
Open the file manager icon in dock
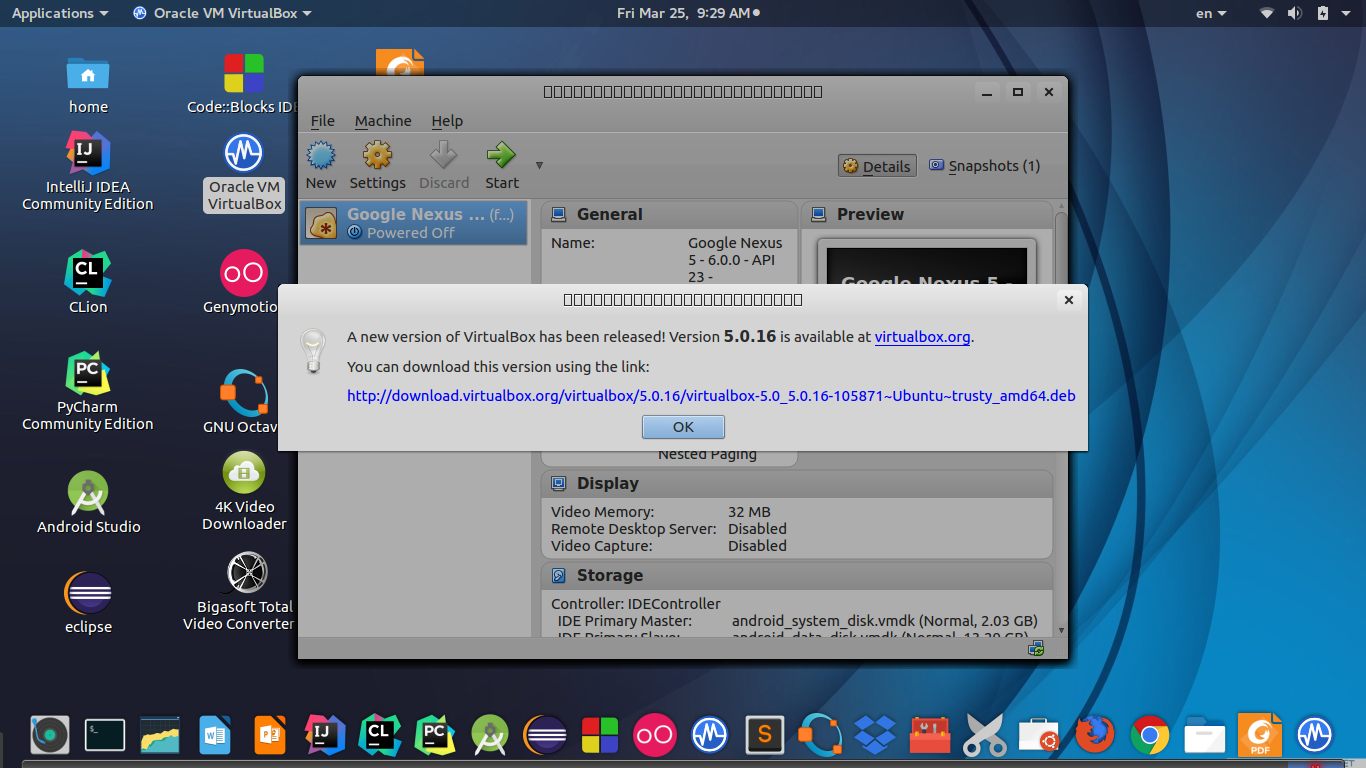coord(1205,735)
